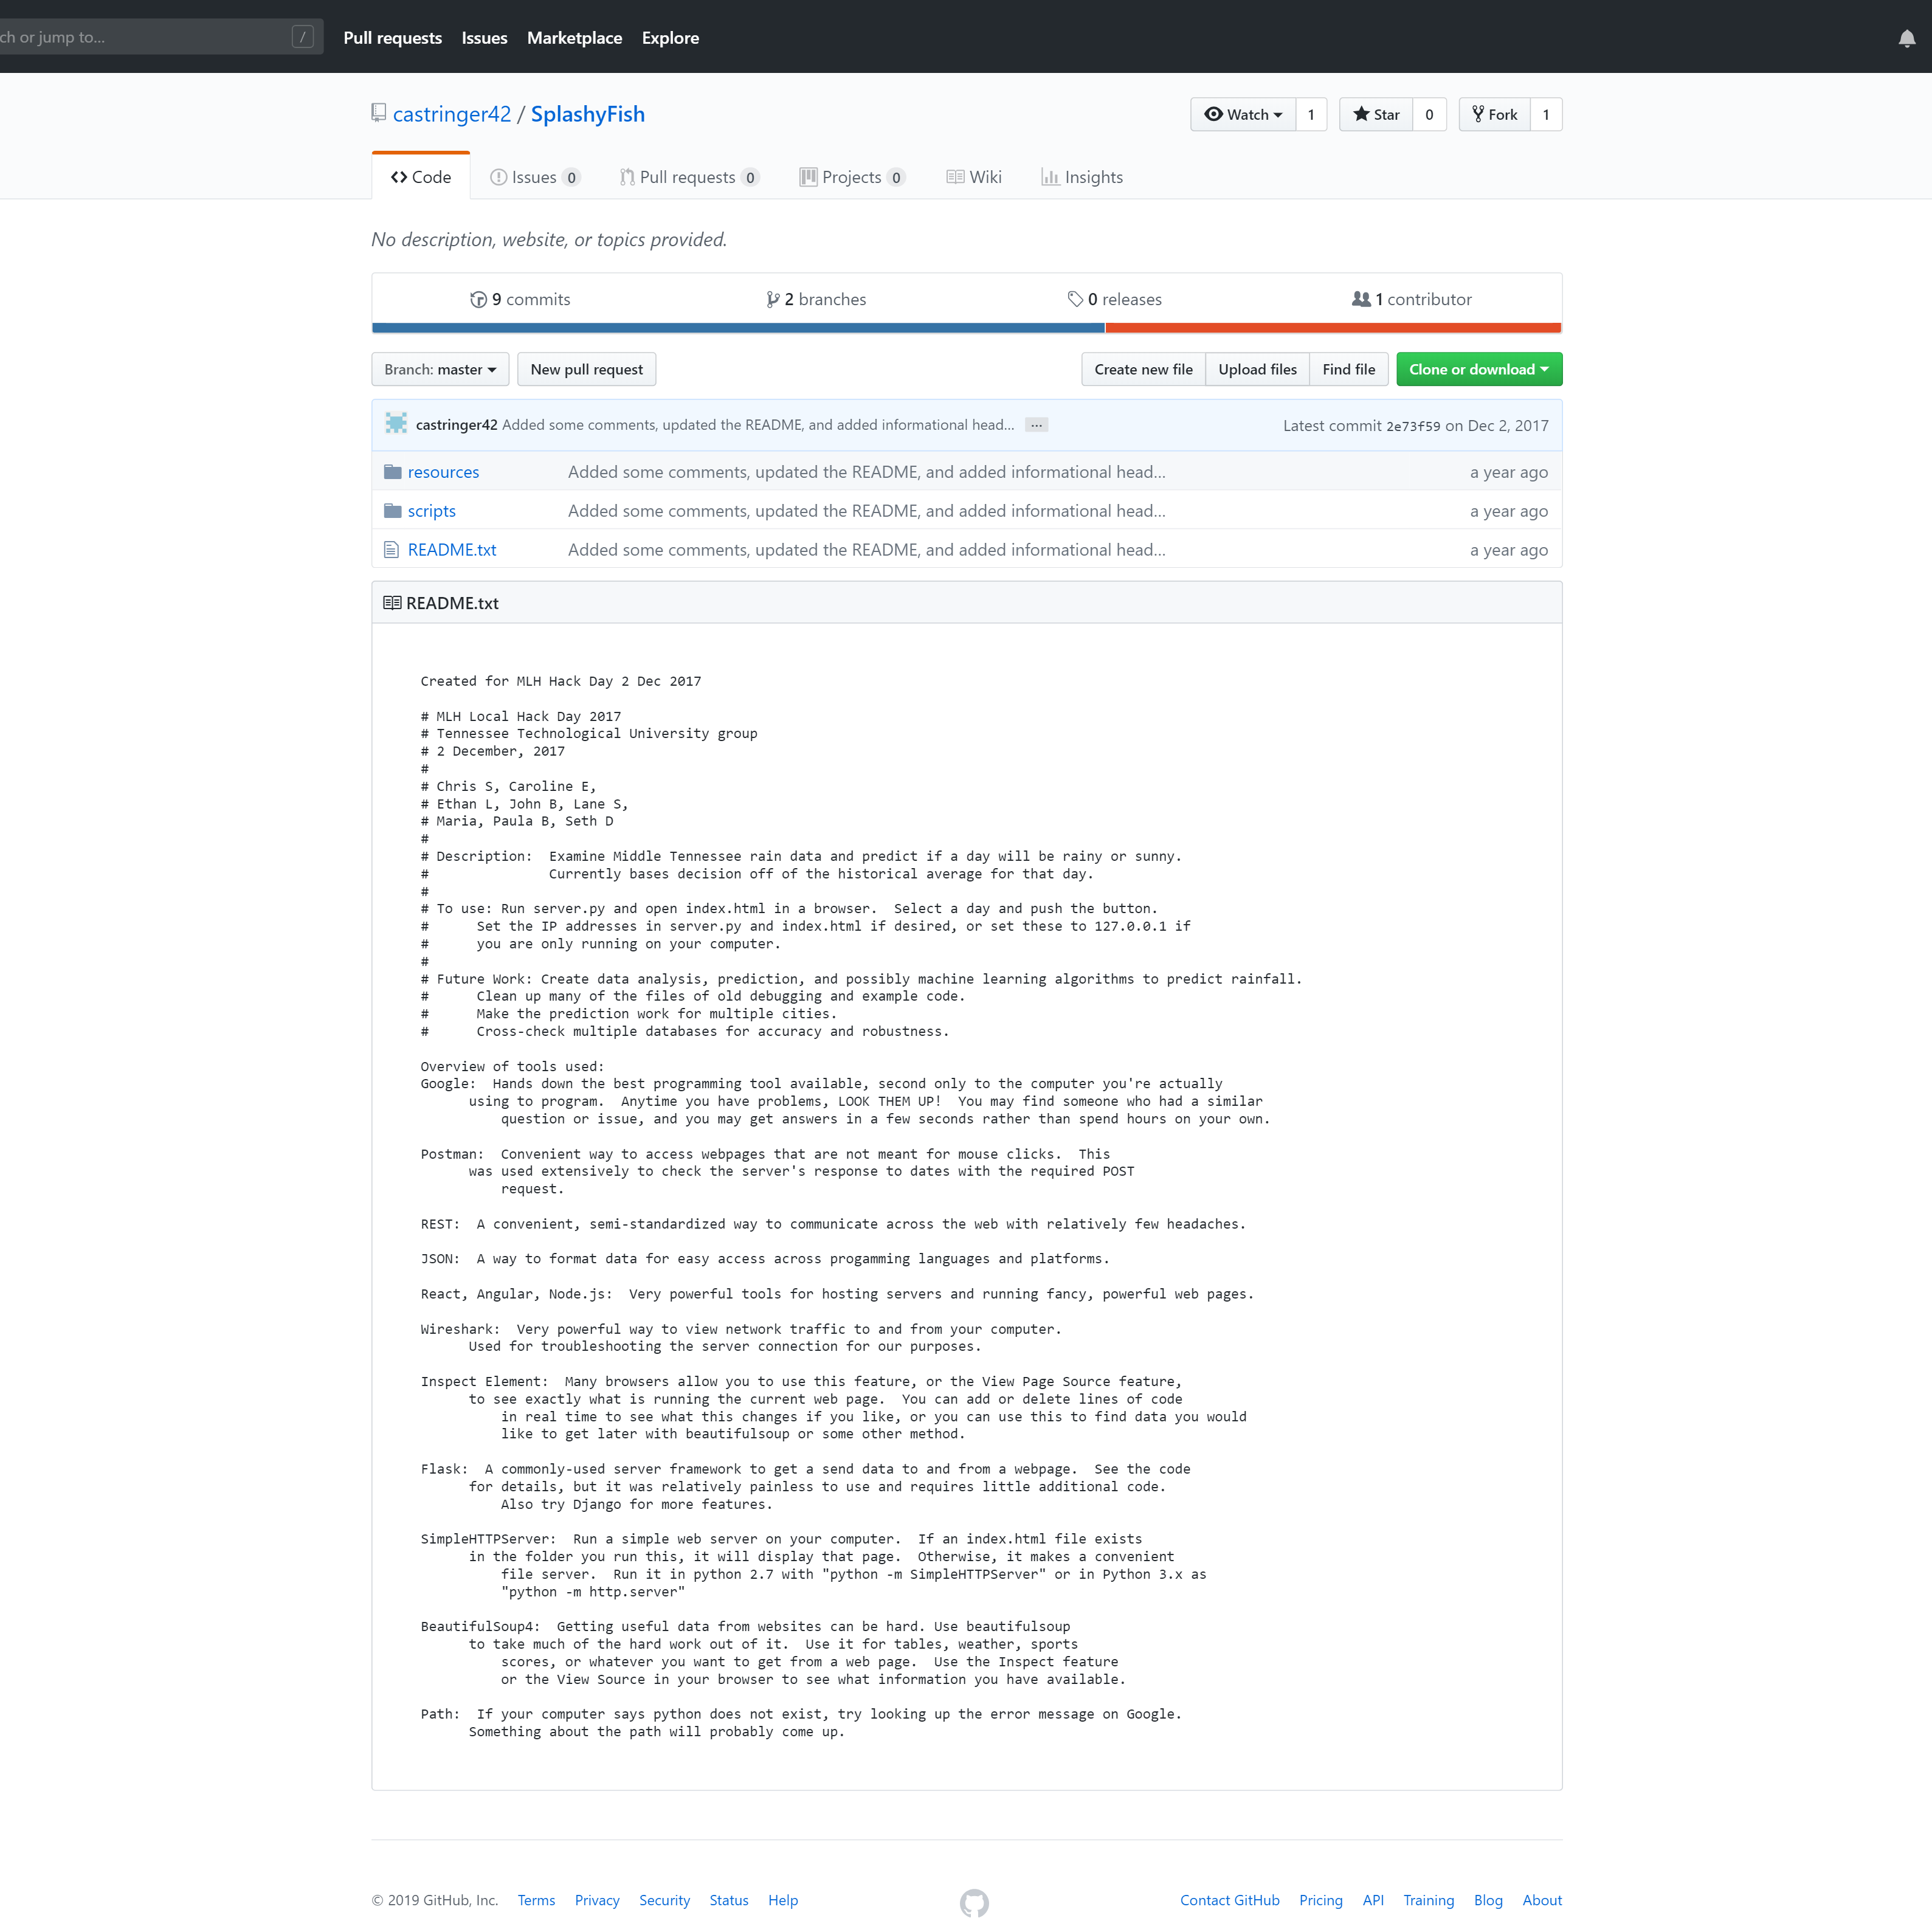Click the watchers count 1
The image size is (1932, 1932).
pos(1311,115)
